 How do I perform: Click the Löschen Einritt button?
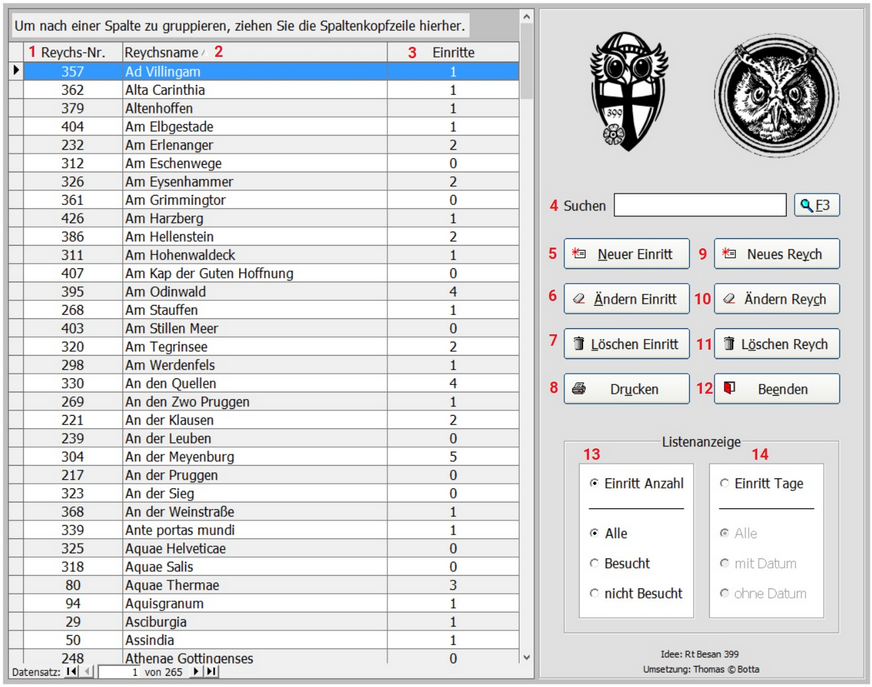[627, 344]
